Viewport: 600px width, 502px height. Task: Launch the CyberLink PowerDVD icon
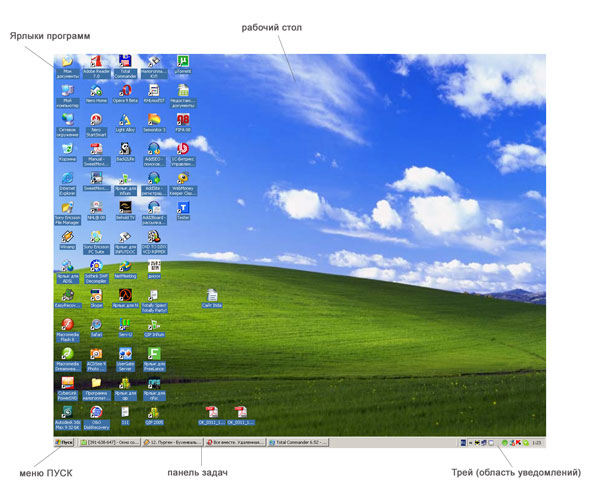[67, 388]
